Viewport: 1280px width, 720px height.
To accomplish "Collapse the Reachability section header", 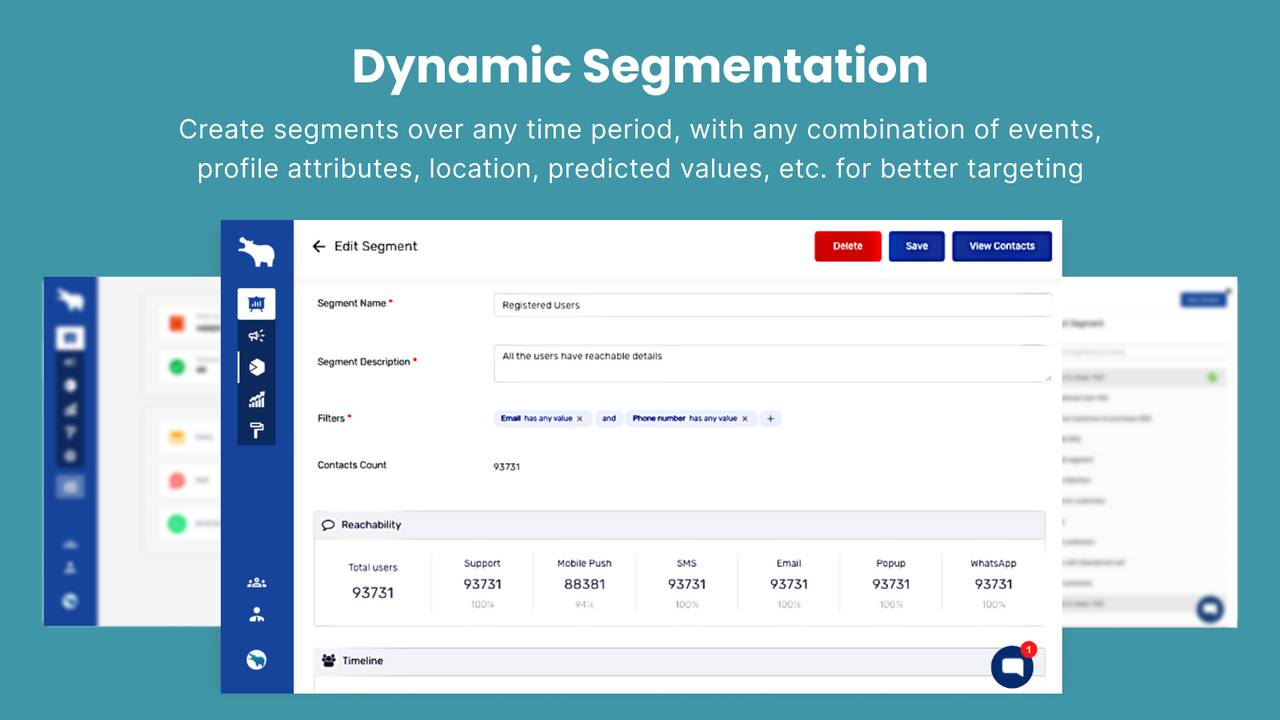I will tap(680, 525).
